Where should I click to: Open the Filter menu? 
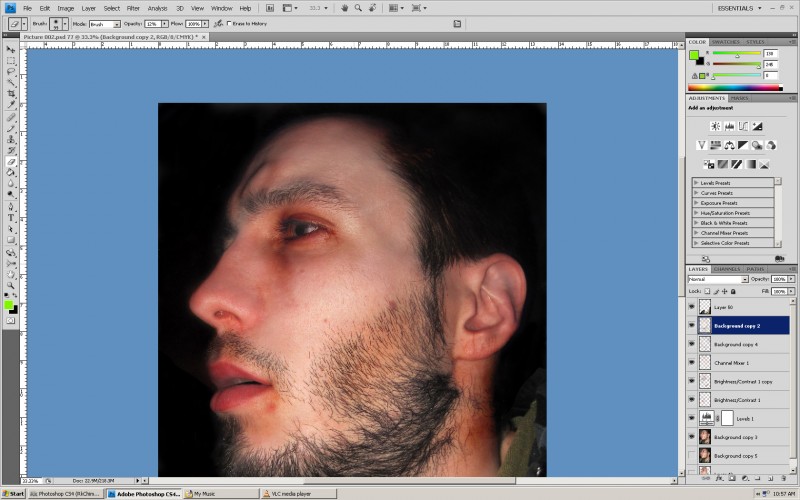tap(133, 8)
